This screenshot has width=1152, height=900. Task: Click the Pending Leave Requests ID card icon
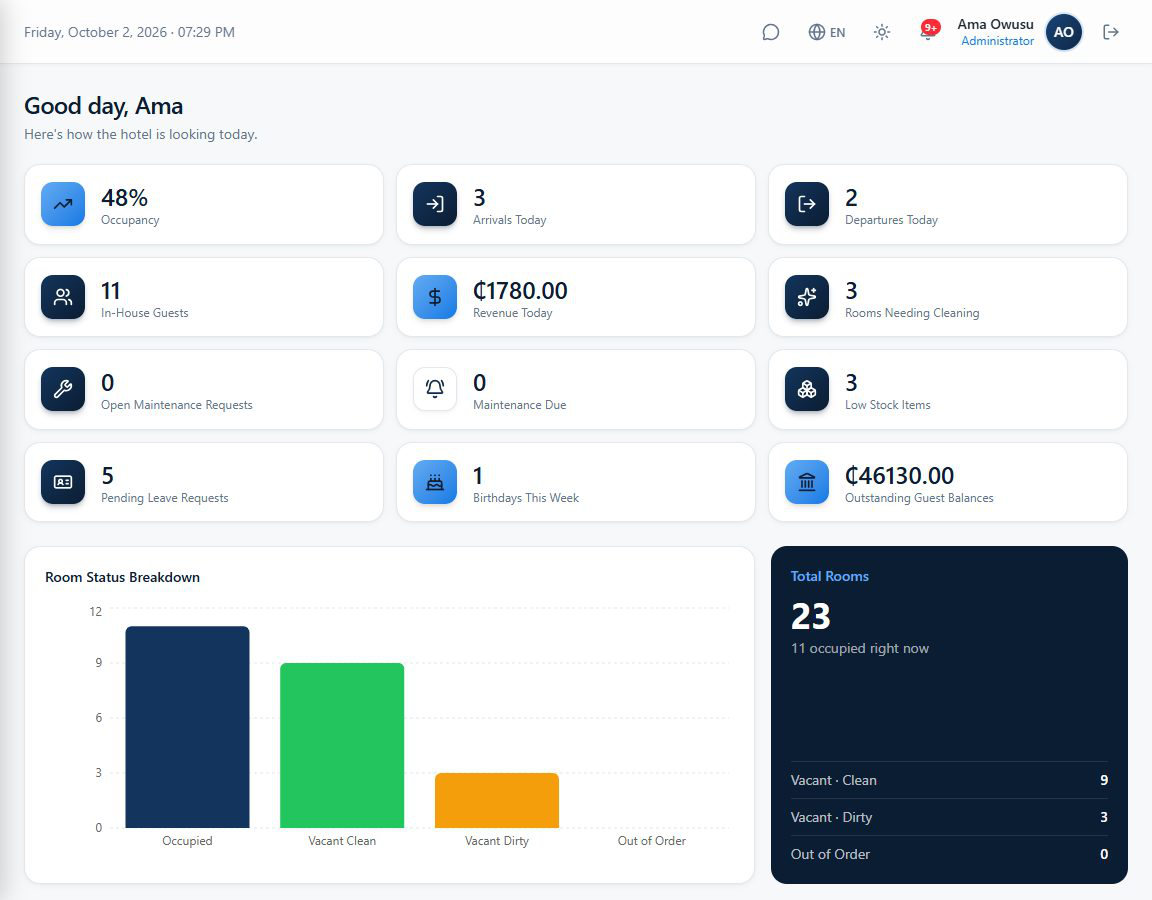pos(63,482)
